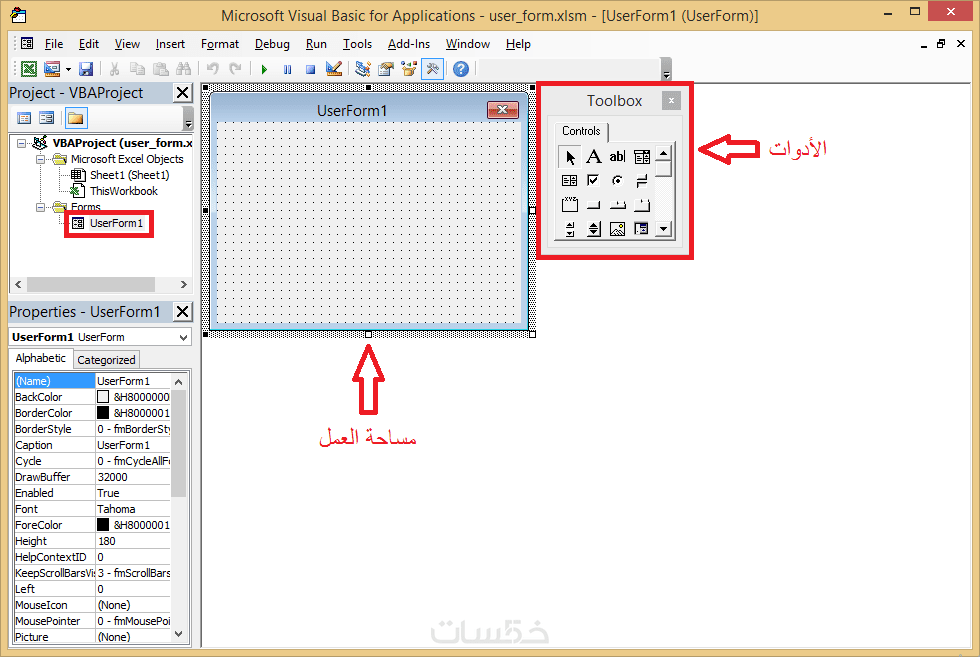
Task: Click the Reset stop icon
Action: (x=310, y=69)
